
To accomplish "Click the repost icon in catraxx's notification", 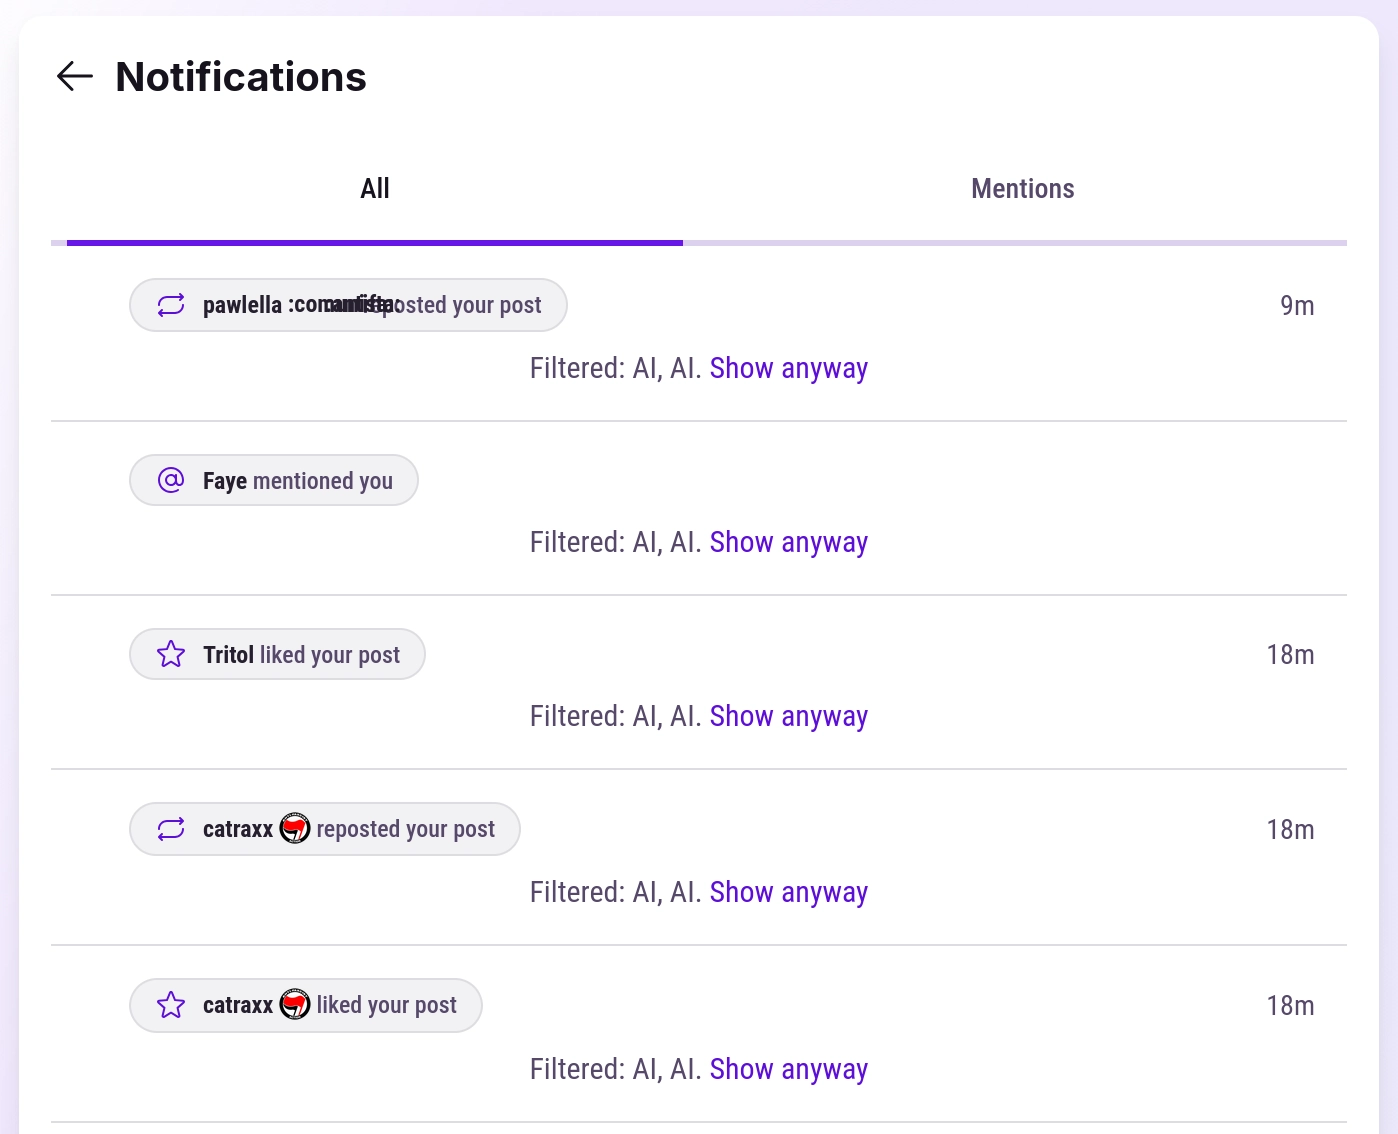I will tap(170, 829).
